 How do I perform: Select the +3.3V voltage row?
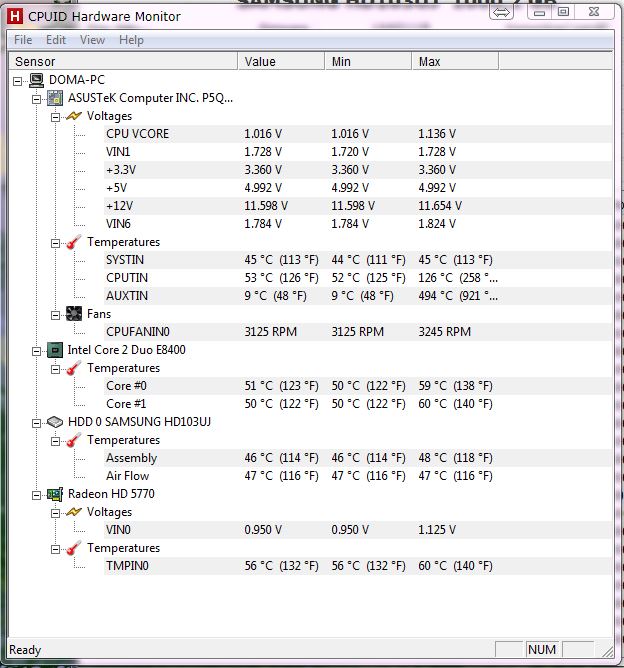pos(357,170)
